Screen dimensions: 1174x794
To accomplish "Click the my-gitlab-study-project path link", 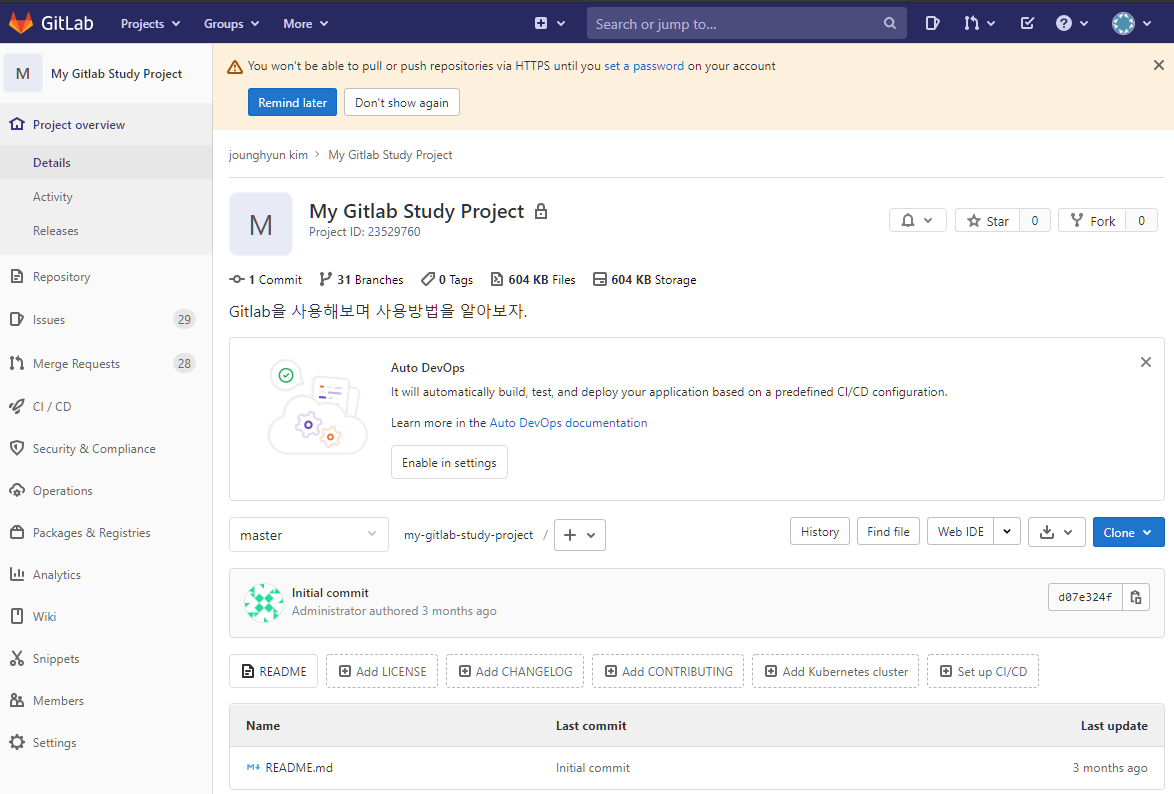I will (469, 535).
